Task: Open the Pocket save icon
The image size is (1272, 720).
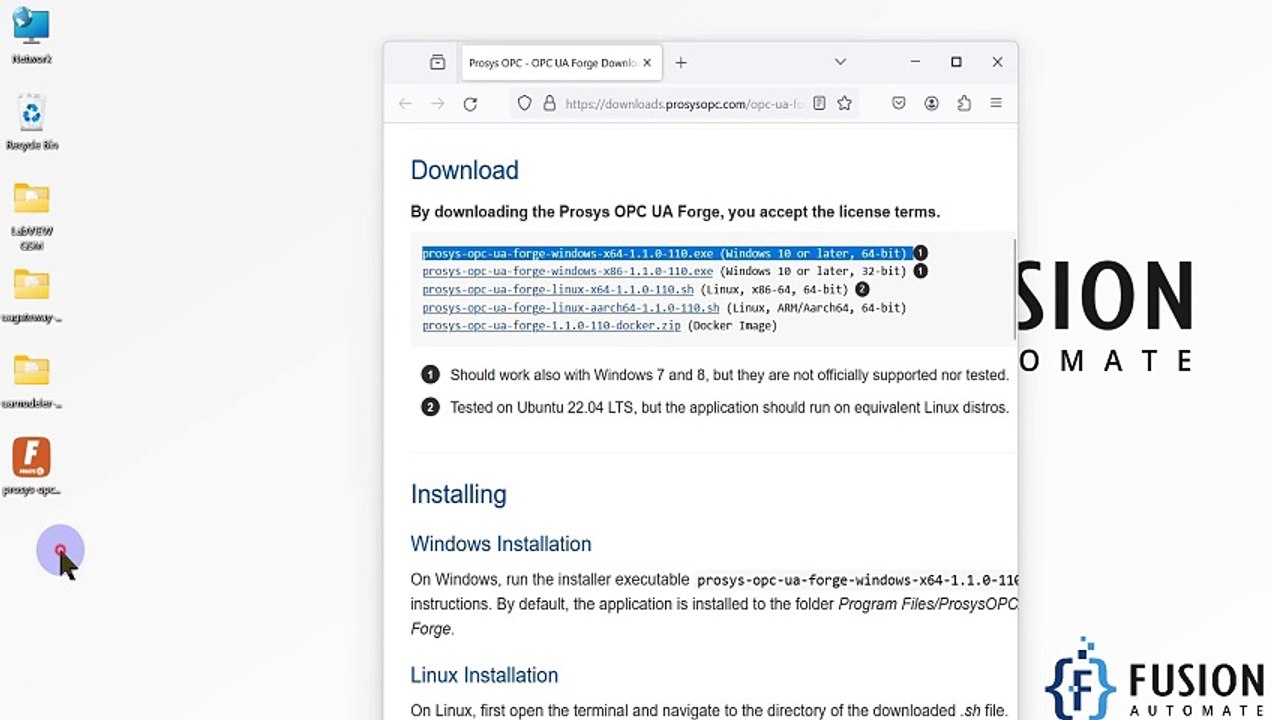Action: click(899, 103)
